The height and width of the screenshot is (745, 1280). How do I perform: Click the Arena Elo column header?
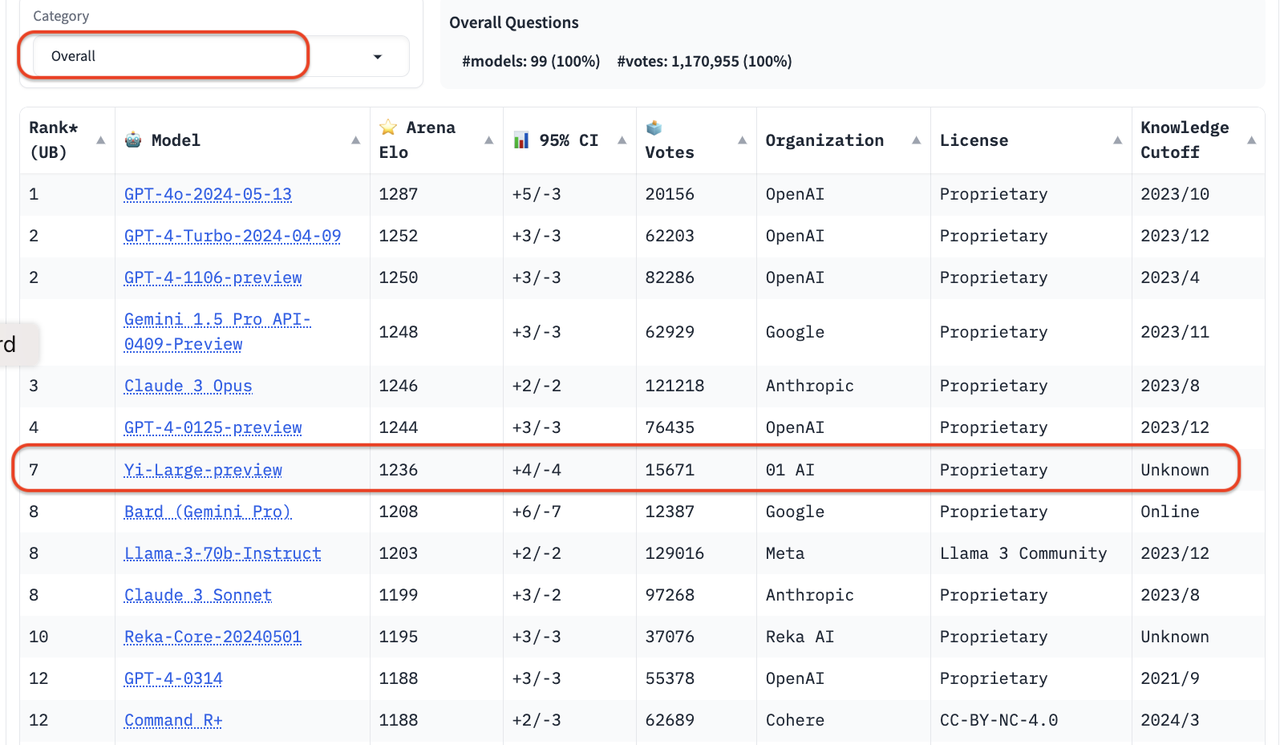pos(417,140)
